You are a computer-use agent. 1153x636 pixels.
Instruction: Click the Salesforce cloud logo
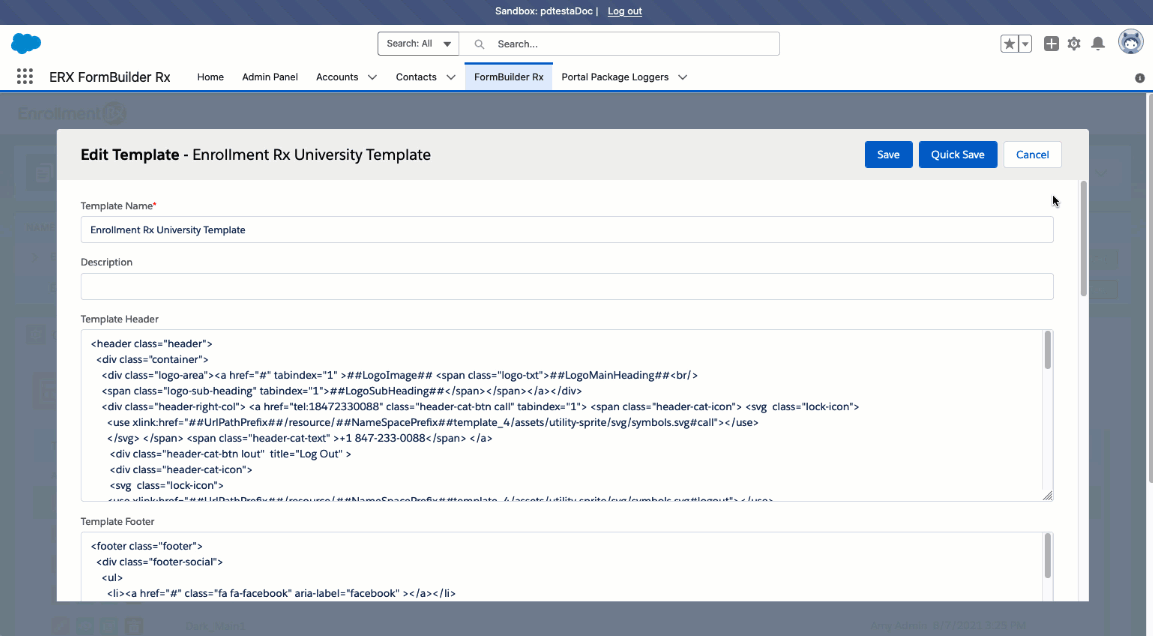26,43
